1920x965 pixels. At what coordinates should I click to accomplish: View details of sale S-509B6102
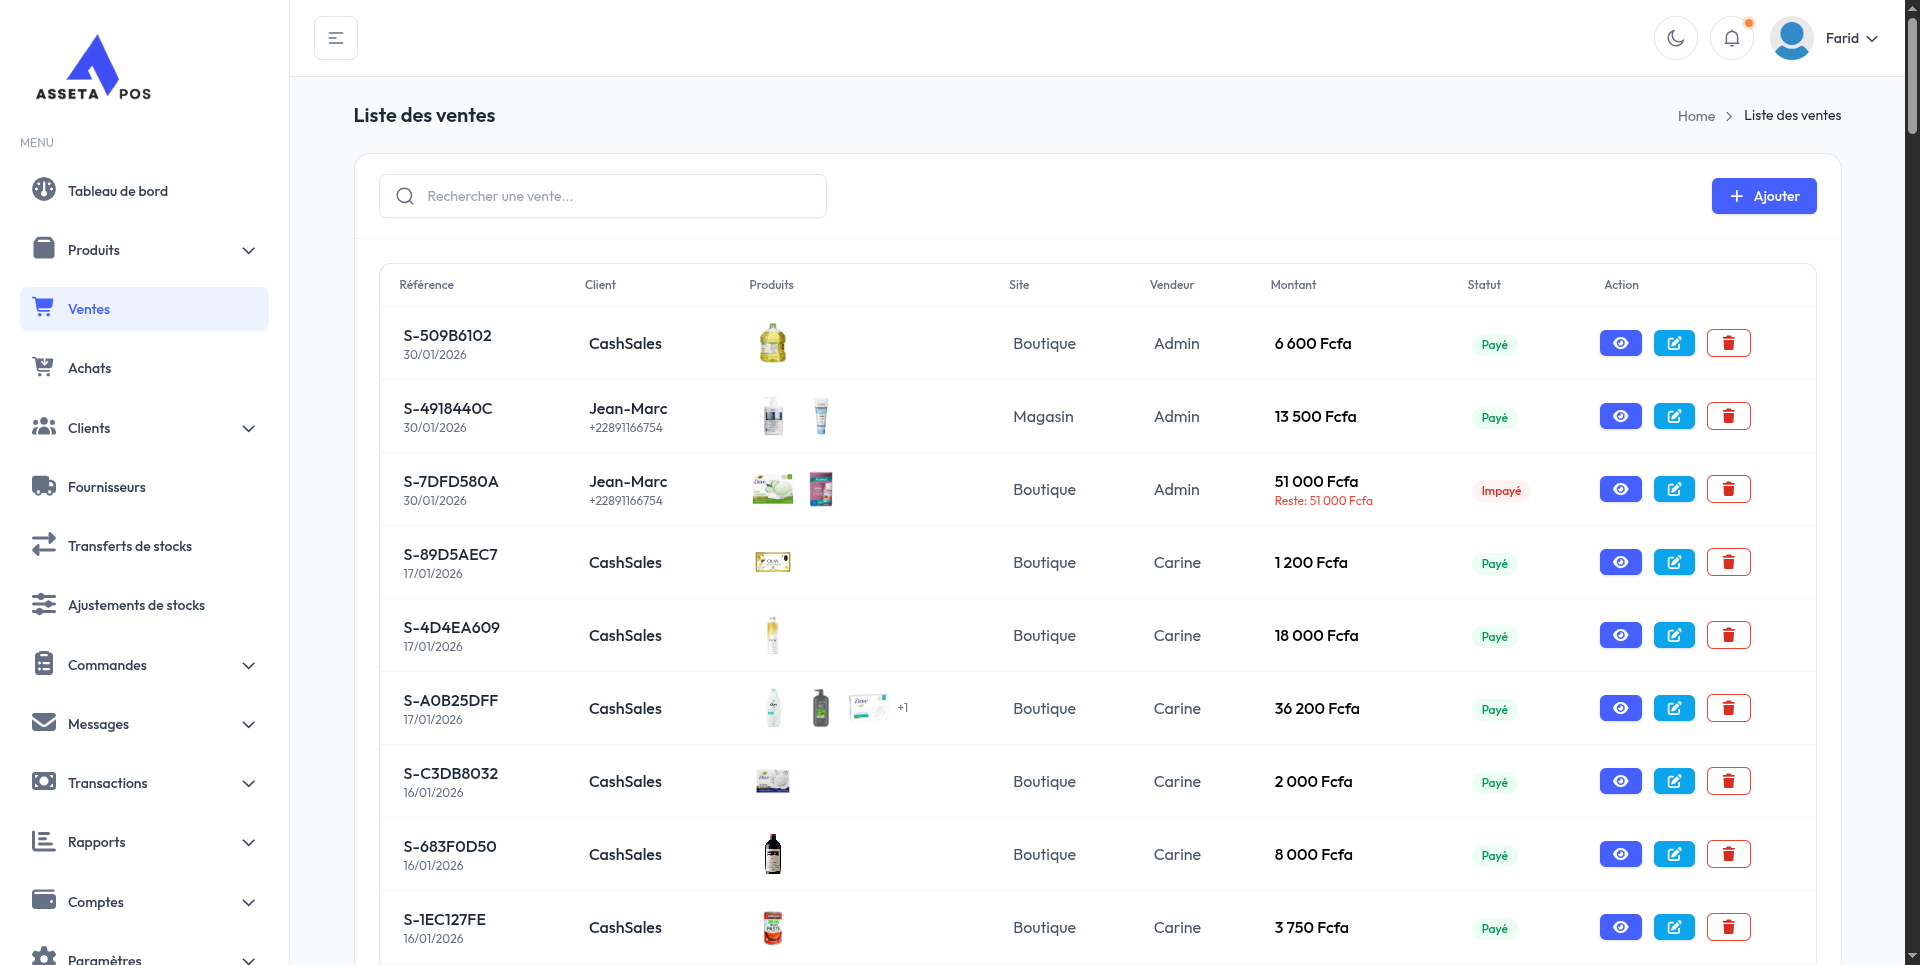pyautogui.click(x=1620, y=343)
